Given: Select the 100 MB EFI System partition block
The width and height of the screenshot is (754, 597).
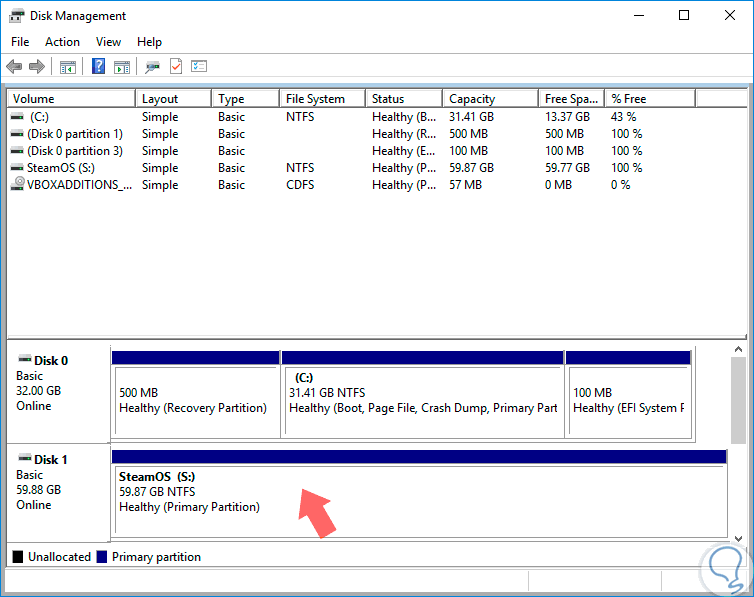Looking at the screenshot, I should tap(628, 394).
